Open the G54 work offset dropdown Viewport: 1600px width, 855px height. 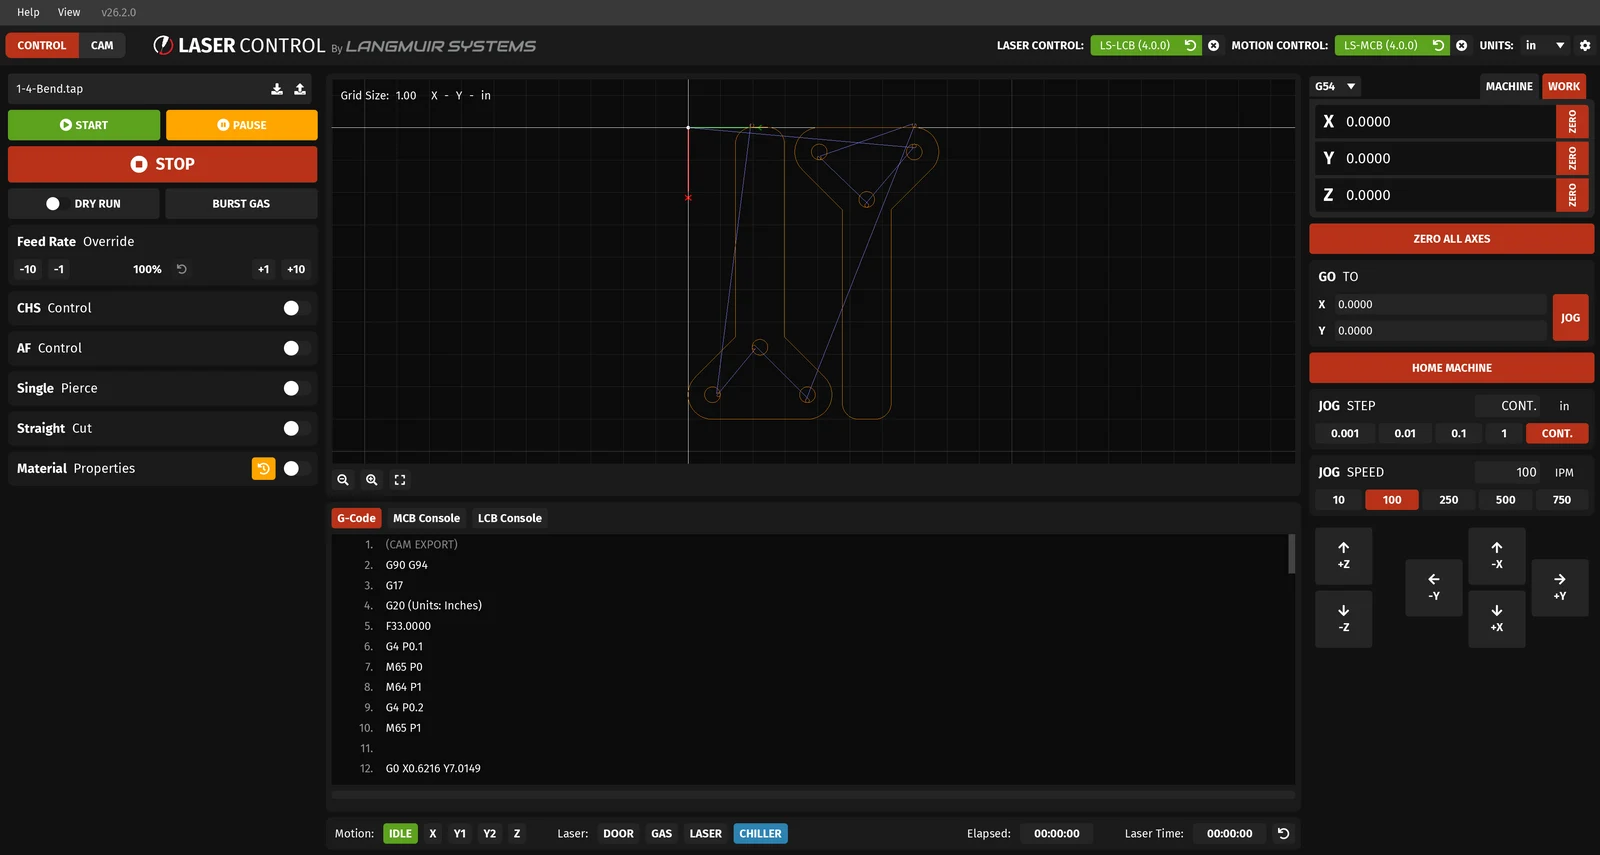1336,87
